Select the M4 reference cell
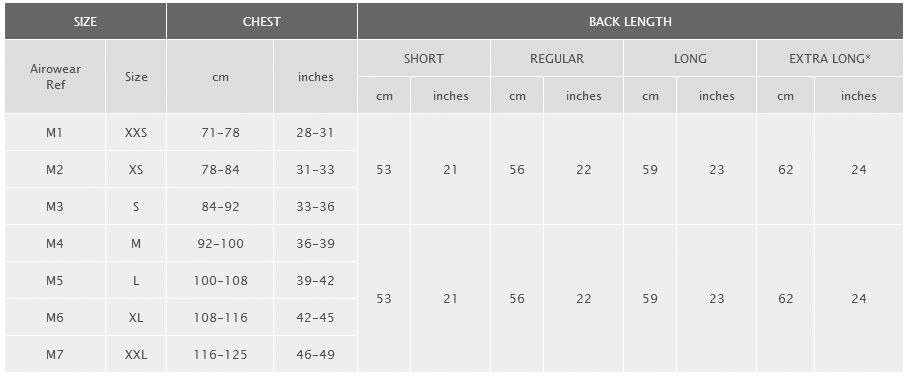912x379 pixels. (55, 244)
